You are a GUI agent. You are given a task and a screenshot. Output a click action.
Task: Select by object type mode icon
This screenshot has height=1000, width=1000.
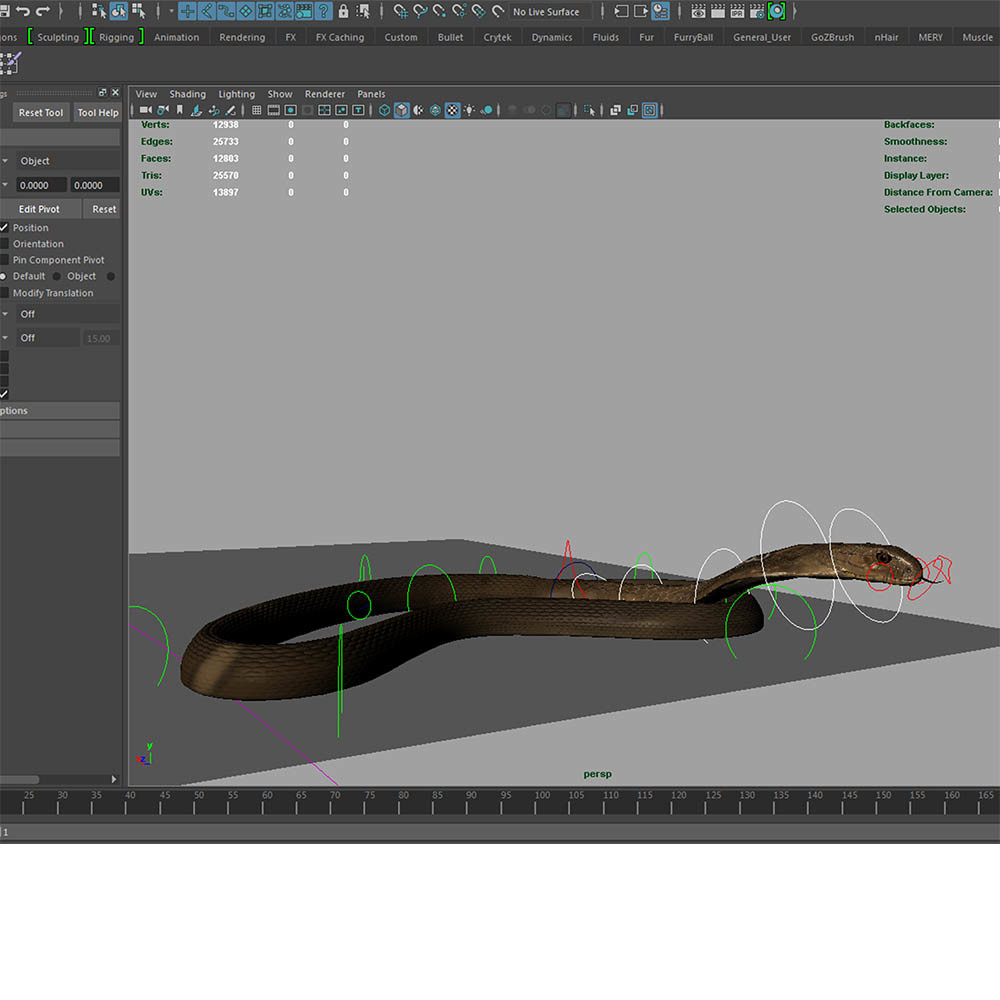[x=119, y=11]
